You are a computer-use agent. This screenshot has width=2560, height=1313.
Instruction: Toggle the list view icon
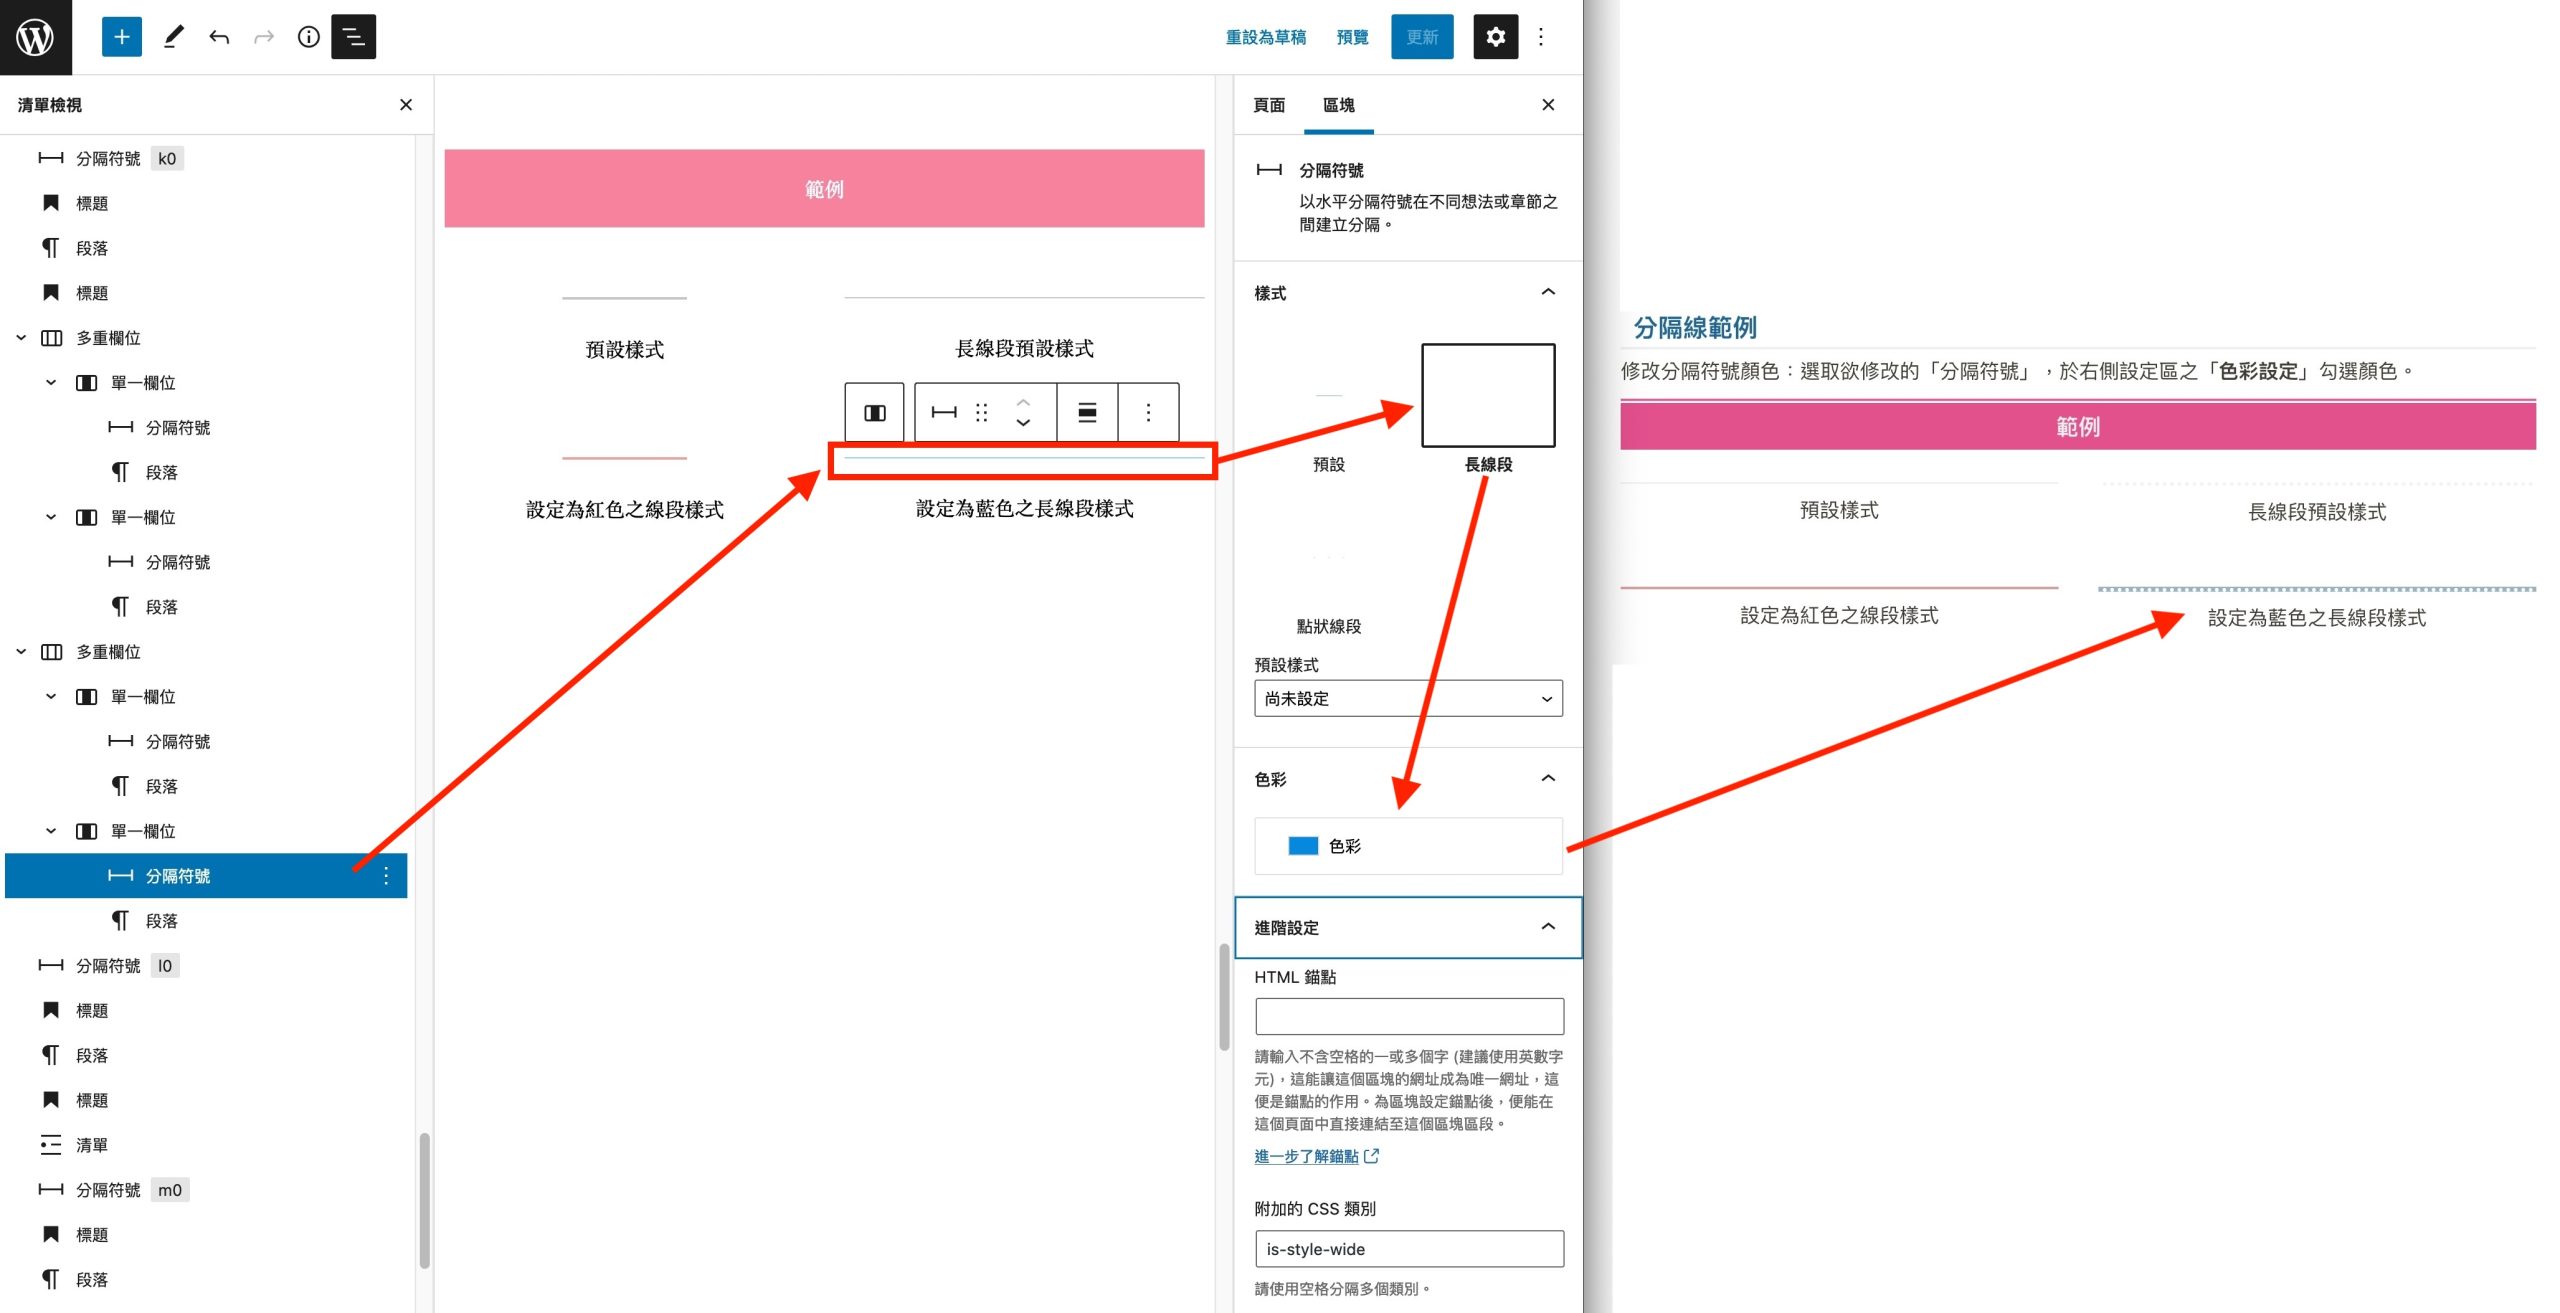[353, 37]
